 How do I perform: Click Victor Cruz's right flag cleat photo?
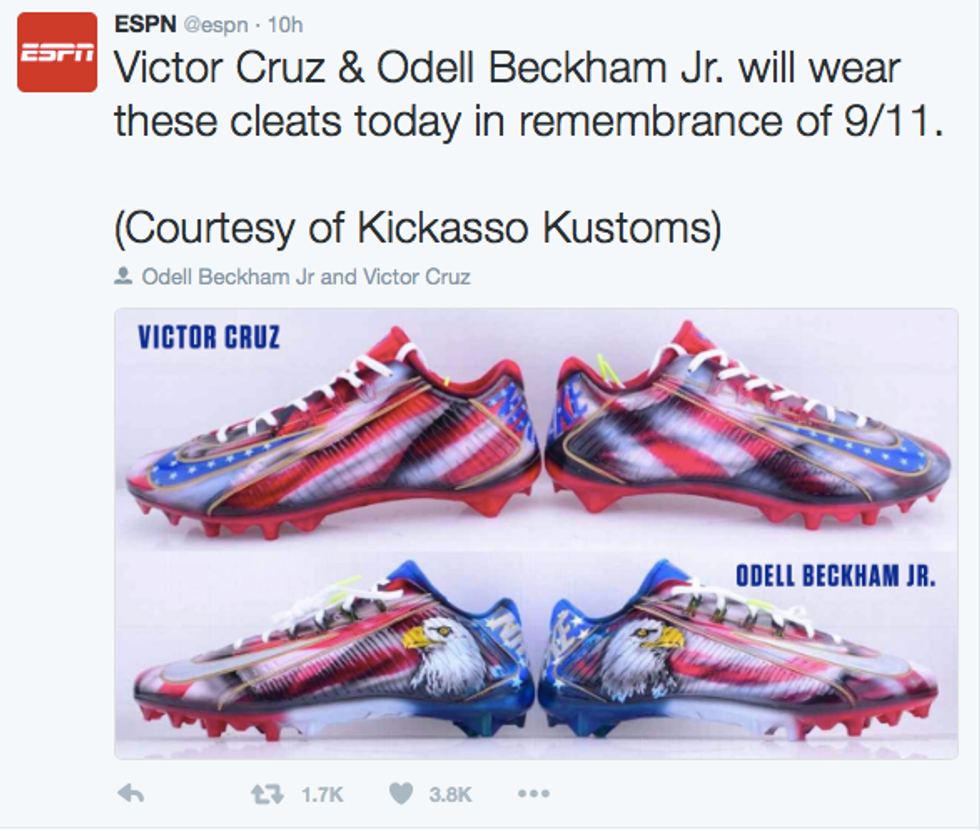pyautogui.click(x=745, y=440)
